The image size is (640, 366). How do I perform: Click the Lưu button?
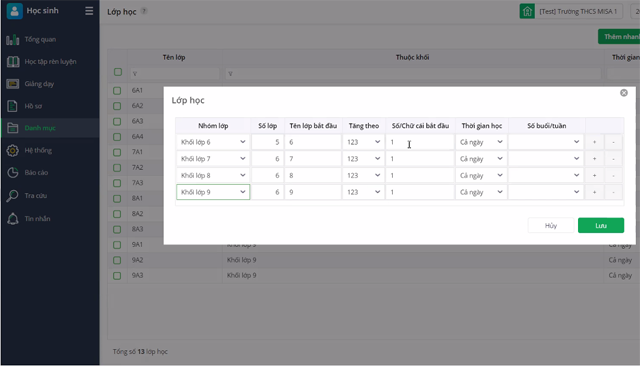[601, 226]
